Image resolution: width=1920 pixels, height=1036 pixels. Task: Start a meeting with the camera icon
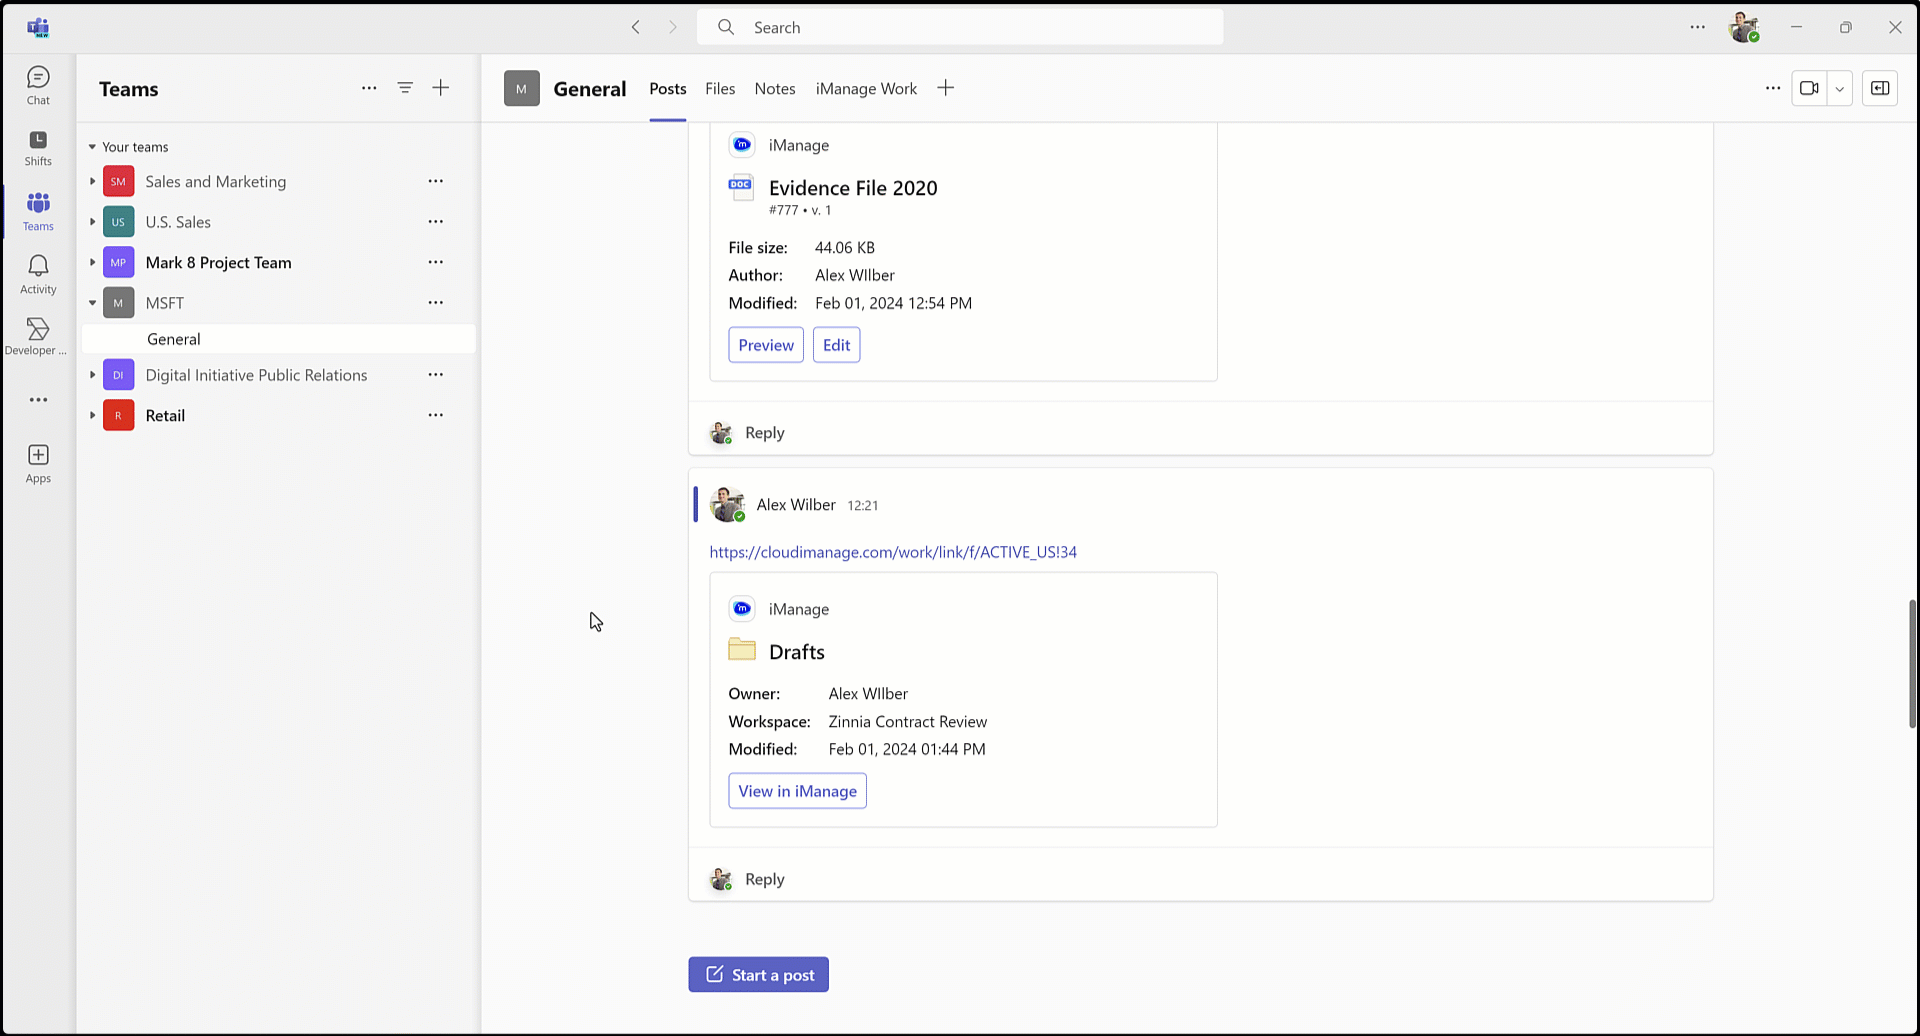(x=1810, y=88)
